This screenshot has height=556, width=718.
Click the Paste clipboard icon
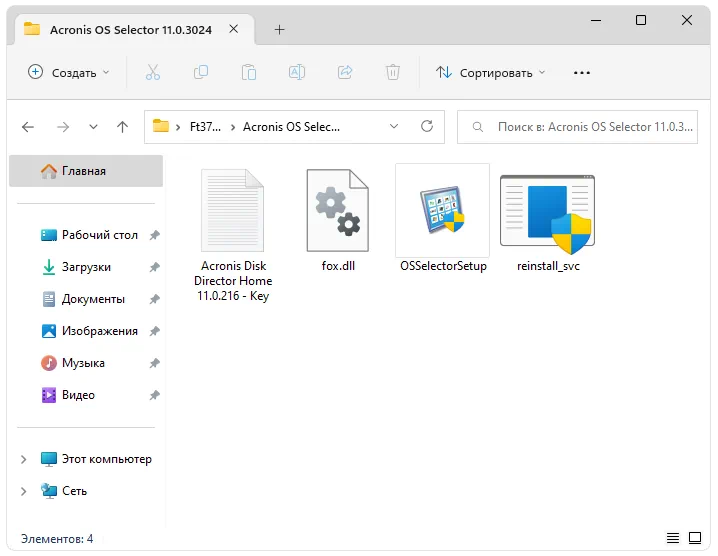[249, 72]
